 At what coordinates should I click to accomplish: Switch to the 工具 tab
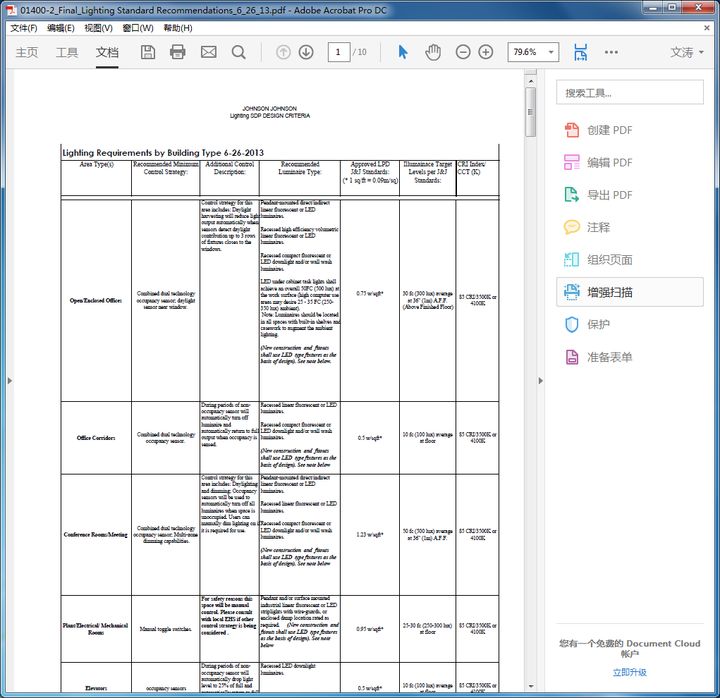coord(67,52)
